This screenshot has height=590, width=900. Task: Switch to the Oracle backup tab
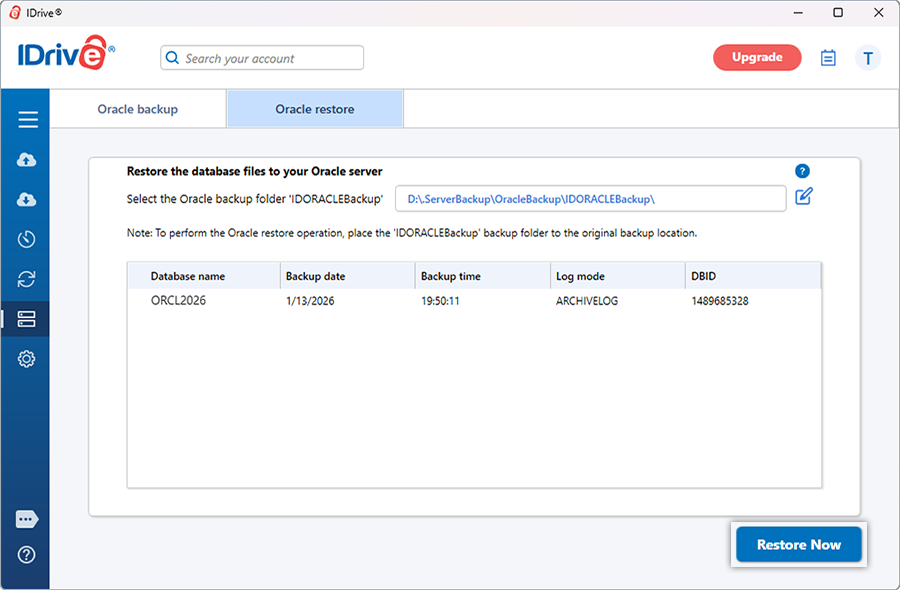click(x=138, y=109)
